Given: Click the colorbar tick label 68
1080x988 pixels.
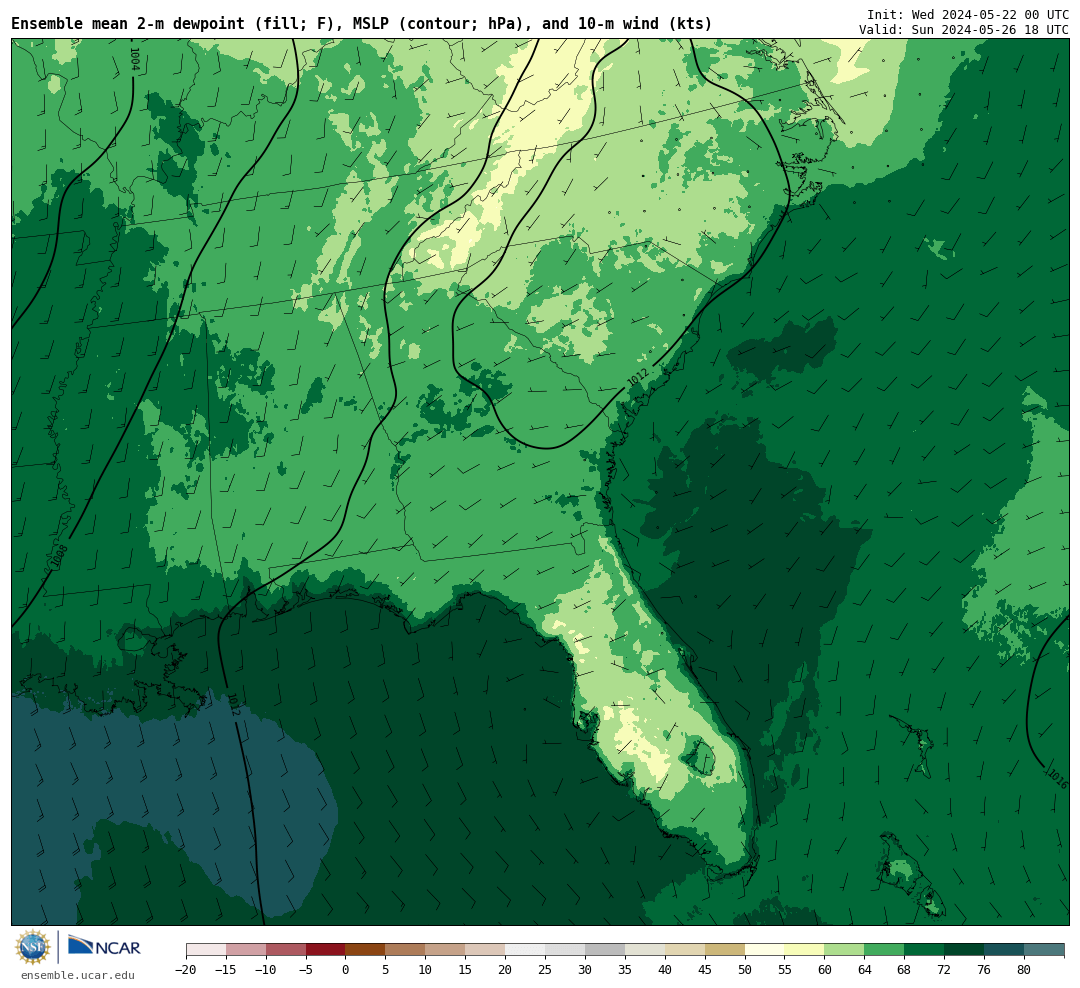Looking at the screenshot, I should click(x=904, y=969).
